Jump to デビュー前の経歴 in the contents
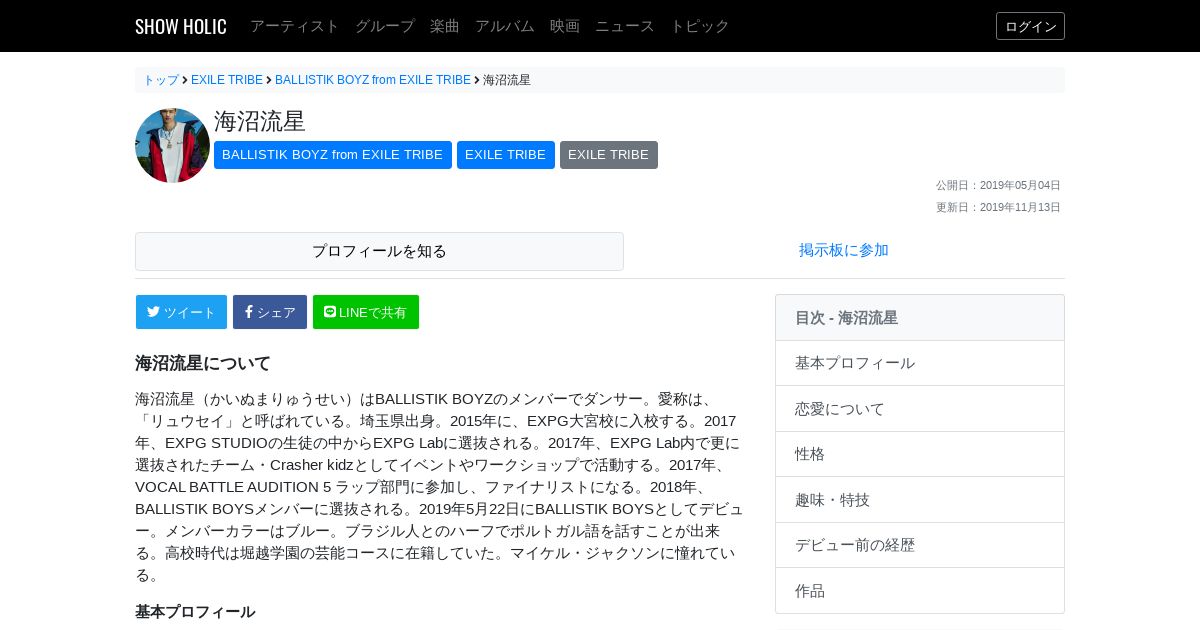Screen dimensions: 1200x630 [920, 545]
